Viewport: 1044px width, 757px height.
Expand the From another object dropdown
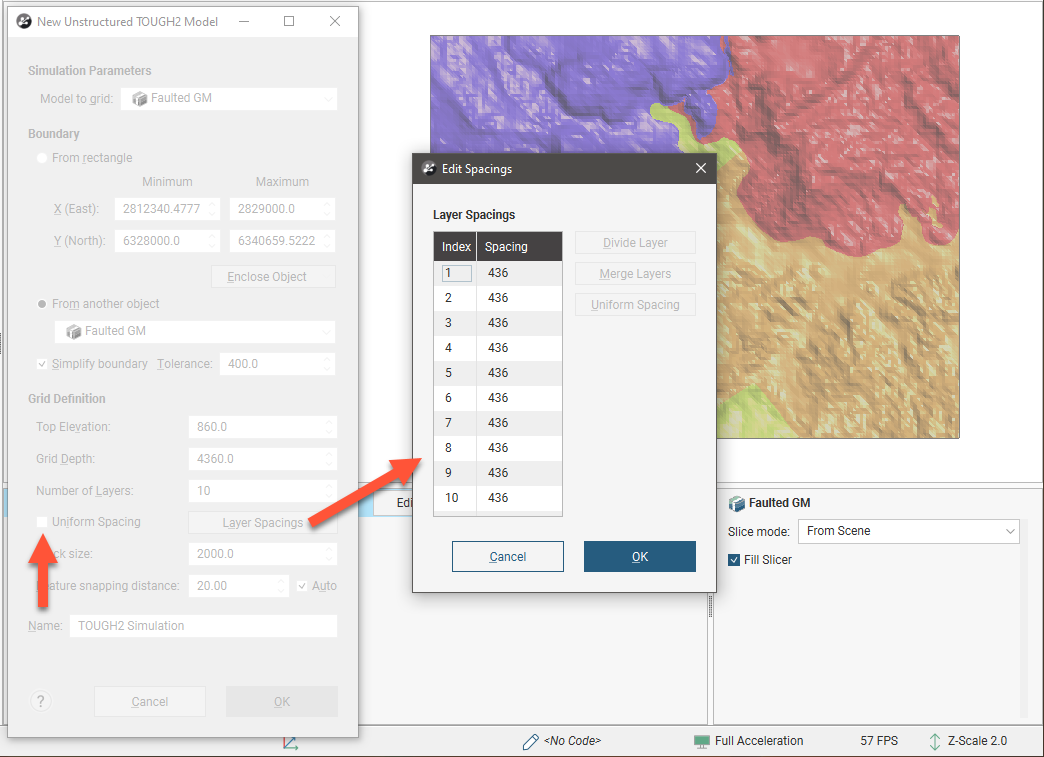[x=195, y=331]
